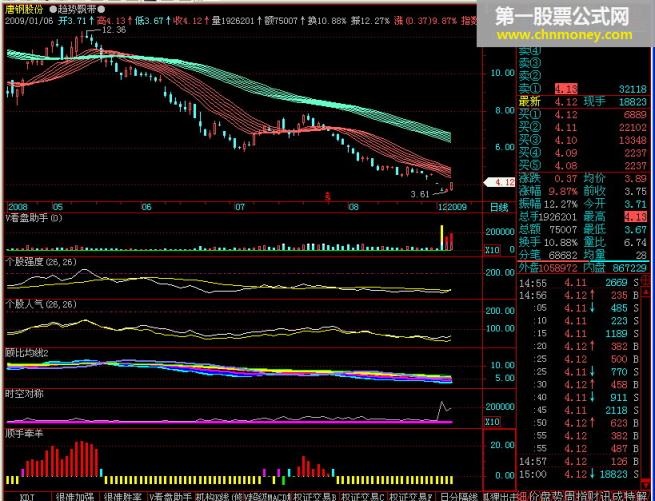Click the 3.61 low price label
This screenshot has width=655, height=501.
pyautogui.click(x=420, y=194)
